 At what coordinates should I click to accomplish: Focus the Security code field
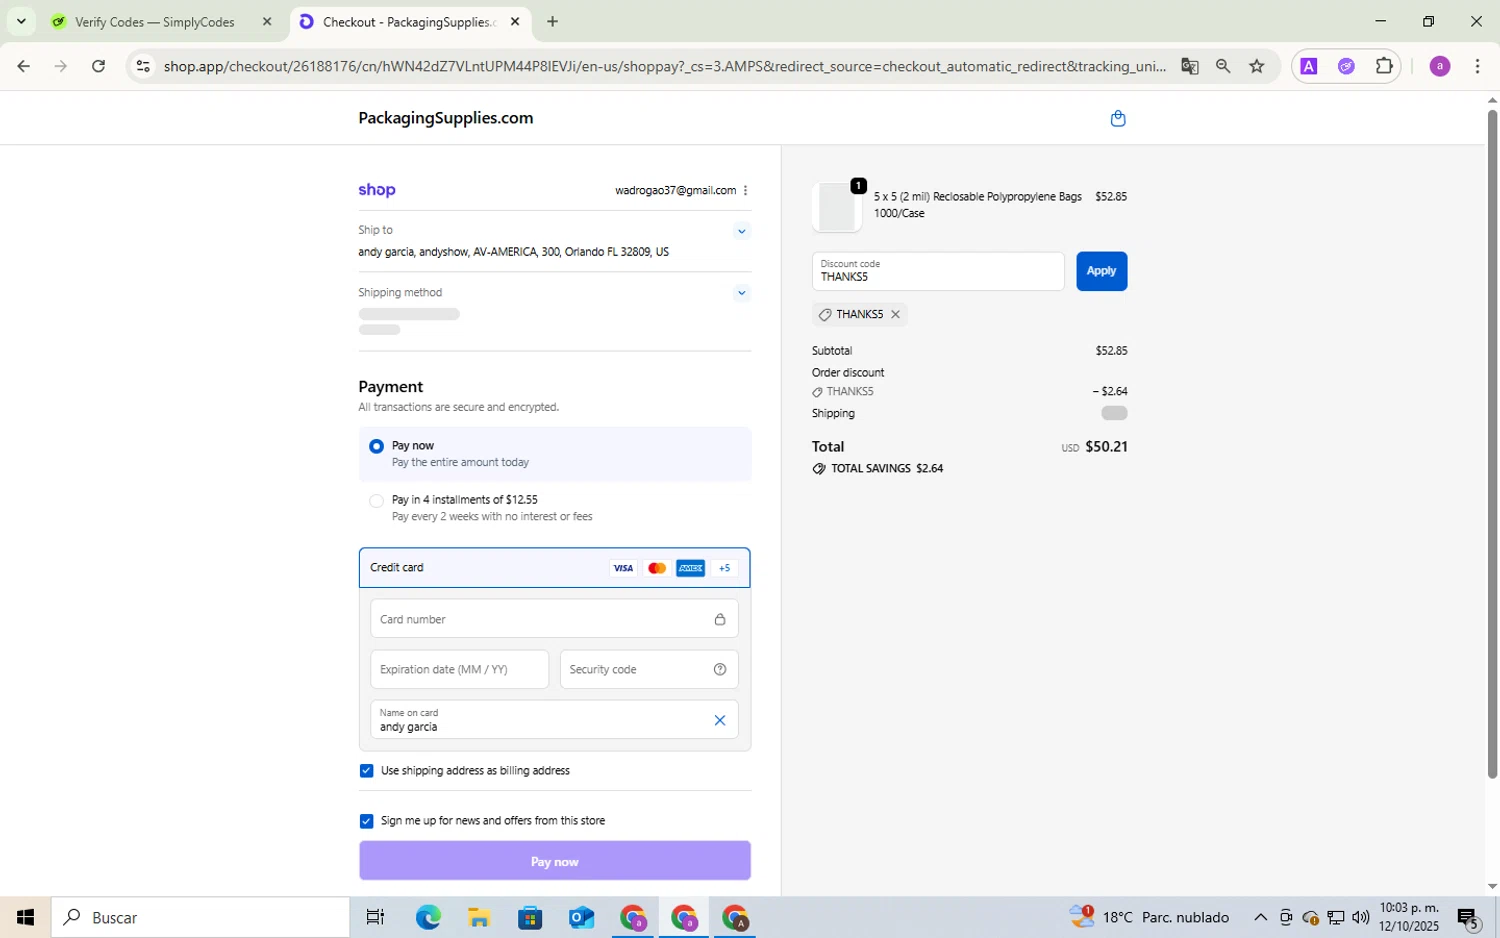649,670
